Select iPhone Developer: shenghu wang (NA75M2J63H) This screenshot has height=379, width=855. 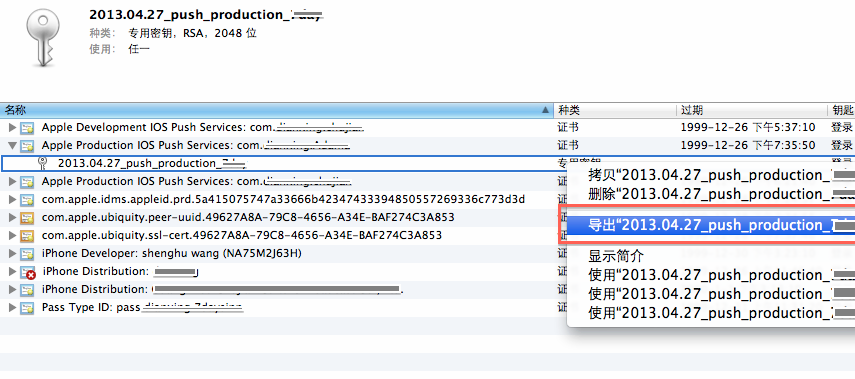[x=171, y=253]
